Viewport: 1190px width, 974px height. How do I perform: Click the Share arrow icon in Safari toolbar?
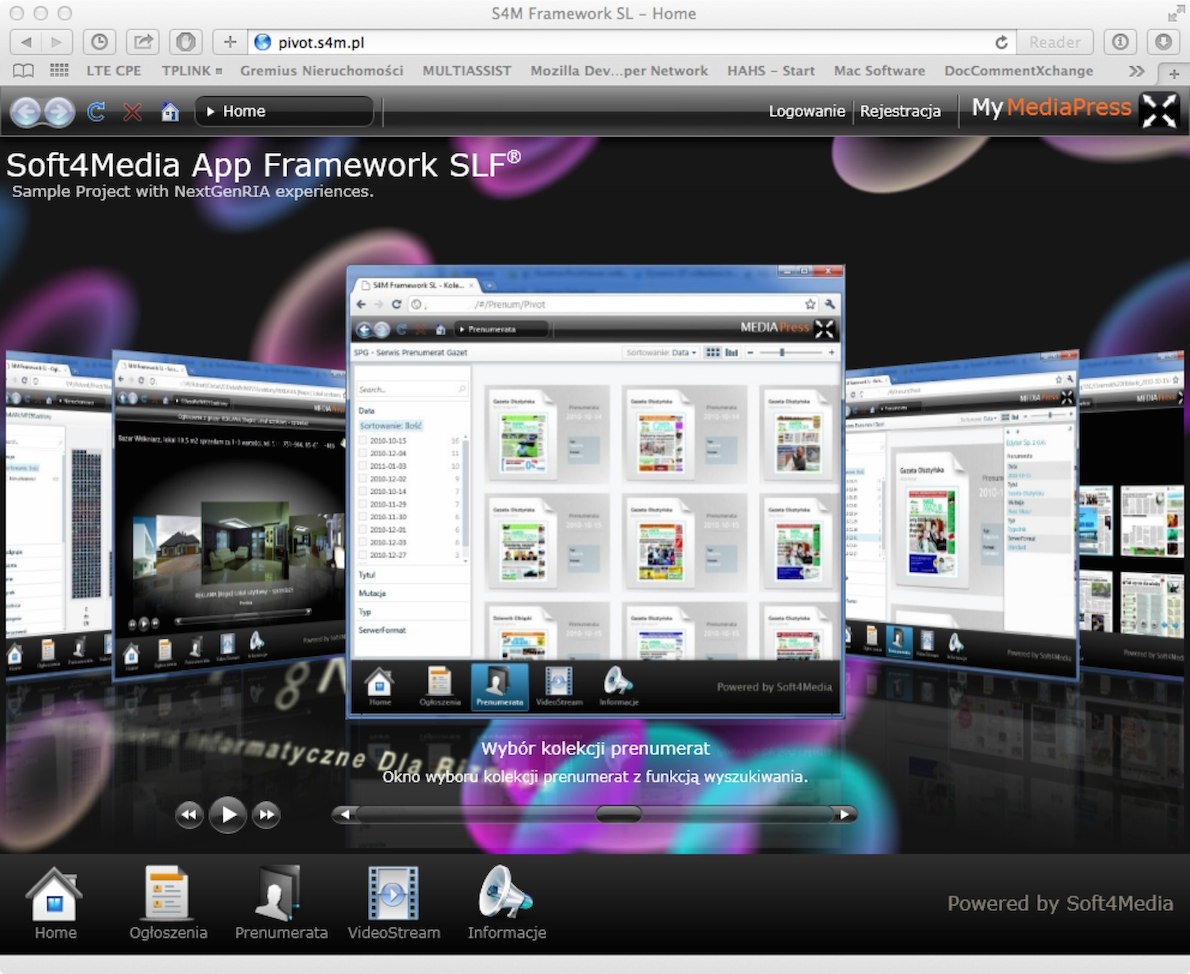pos(142,42)
